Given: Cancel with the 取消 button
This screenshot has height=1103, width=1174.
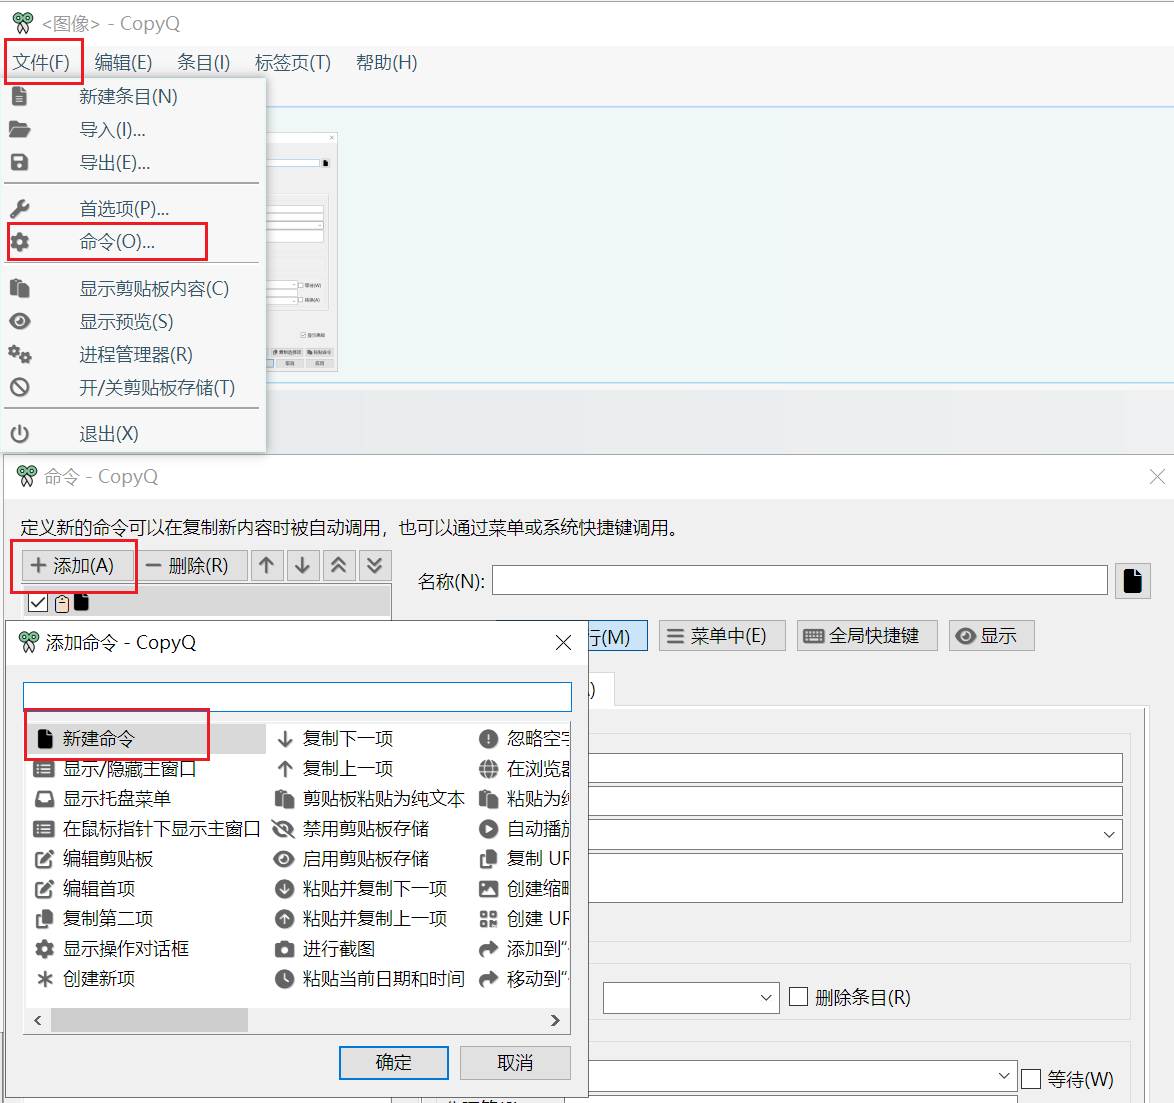Looking at the screenshot, I should tap(515, 1063).
